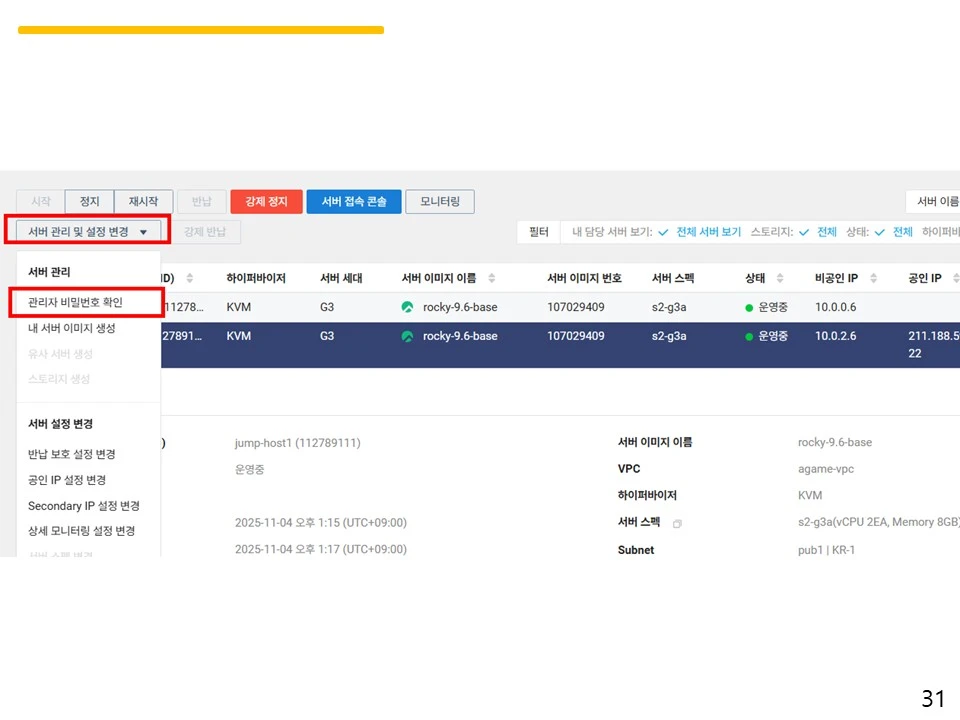Click the 하이퍼바이저 column header
The width and height of the screenshot is (960, 720).
(x=256, y=278)
